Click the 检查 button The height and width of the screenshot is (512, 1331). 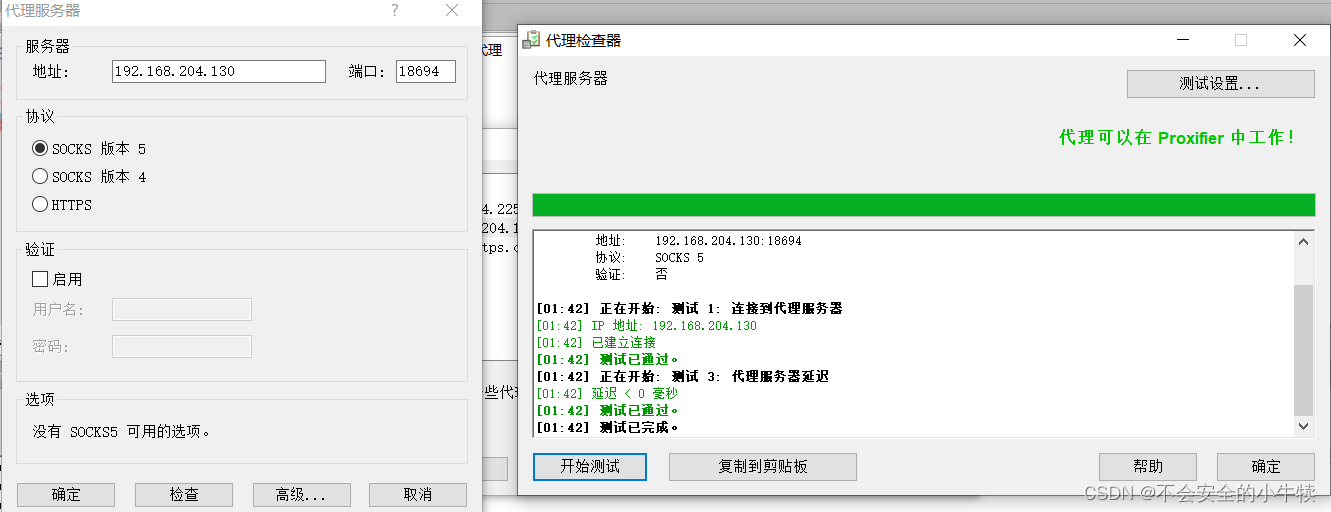pos(184,495)
